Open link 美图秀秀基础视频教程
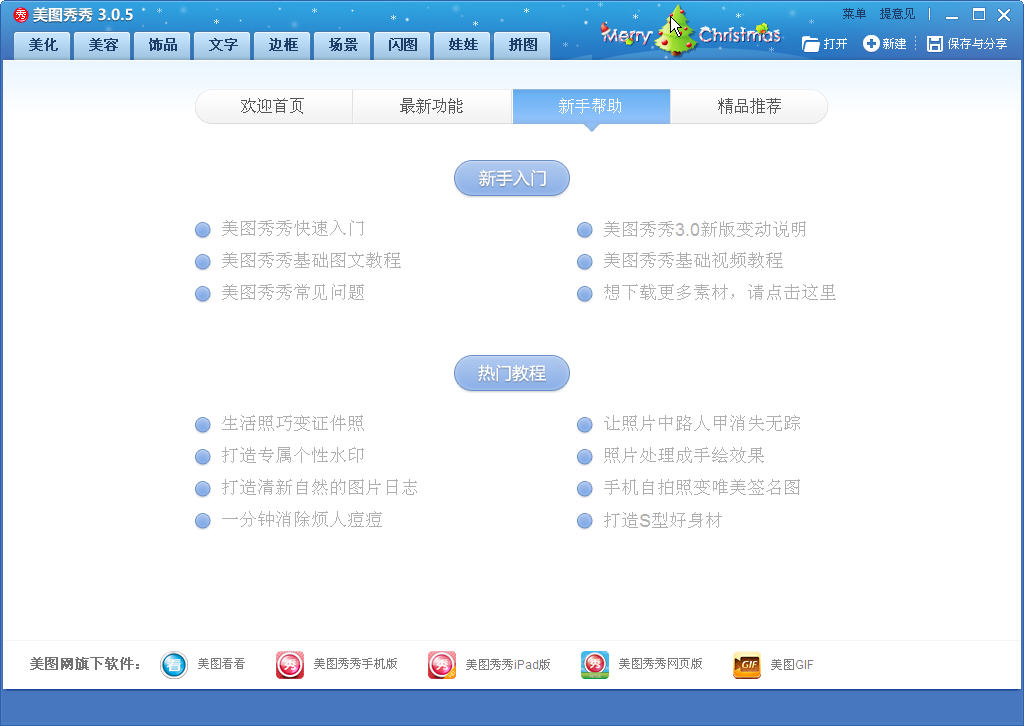 click(x=693, y=260)
